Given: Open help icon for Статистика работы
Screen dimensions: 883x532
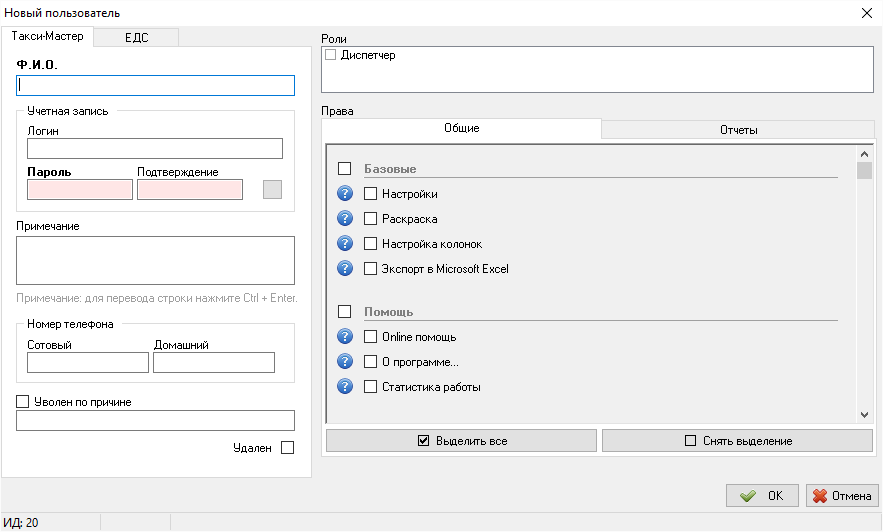Looking at the screenshot, I should click(x=346, y=387).
